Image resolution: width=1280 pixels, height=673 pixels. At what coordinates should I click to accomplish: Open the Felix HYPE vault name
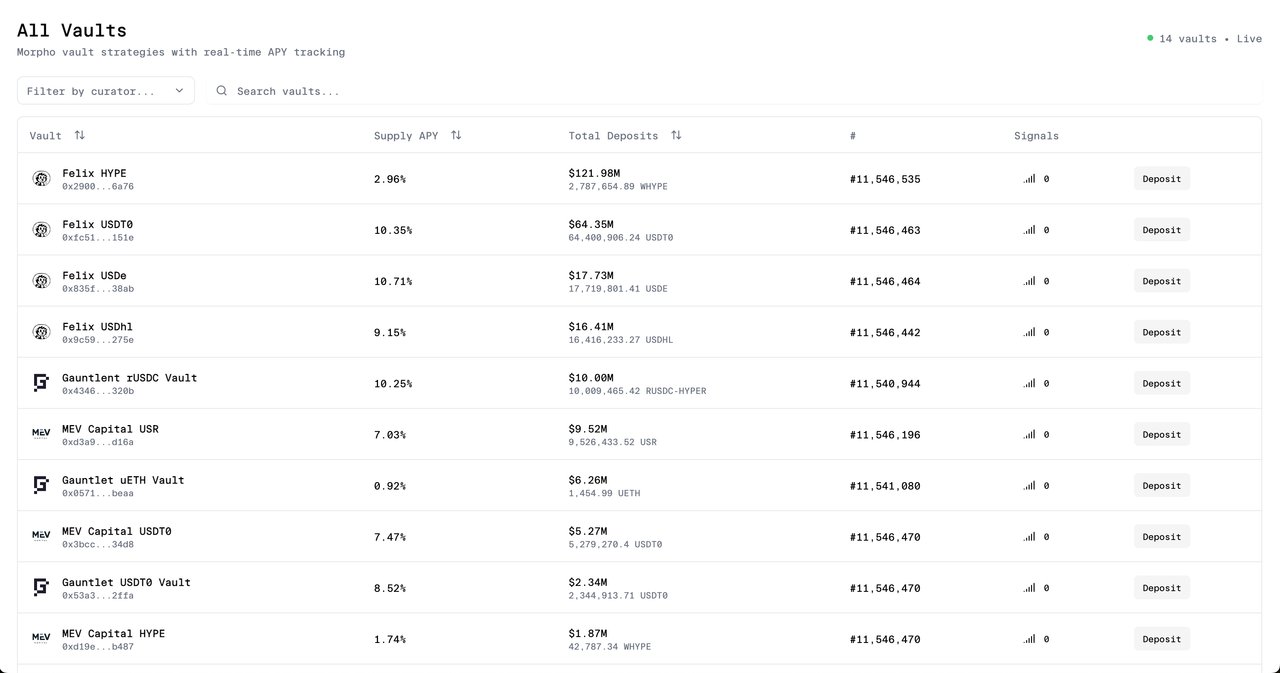click(94, 173)
